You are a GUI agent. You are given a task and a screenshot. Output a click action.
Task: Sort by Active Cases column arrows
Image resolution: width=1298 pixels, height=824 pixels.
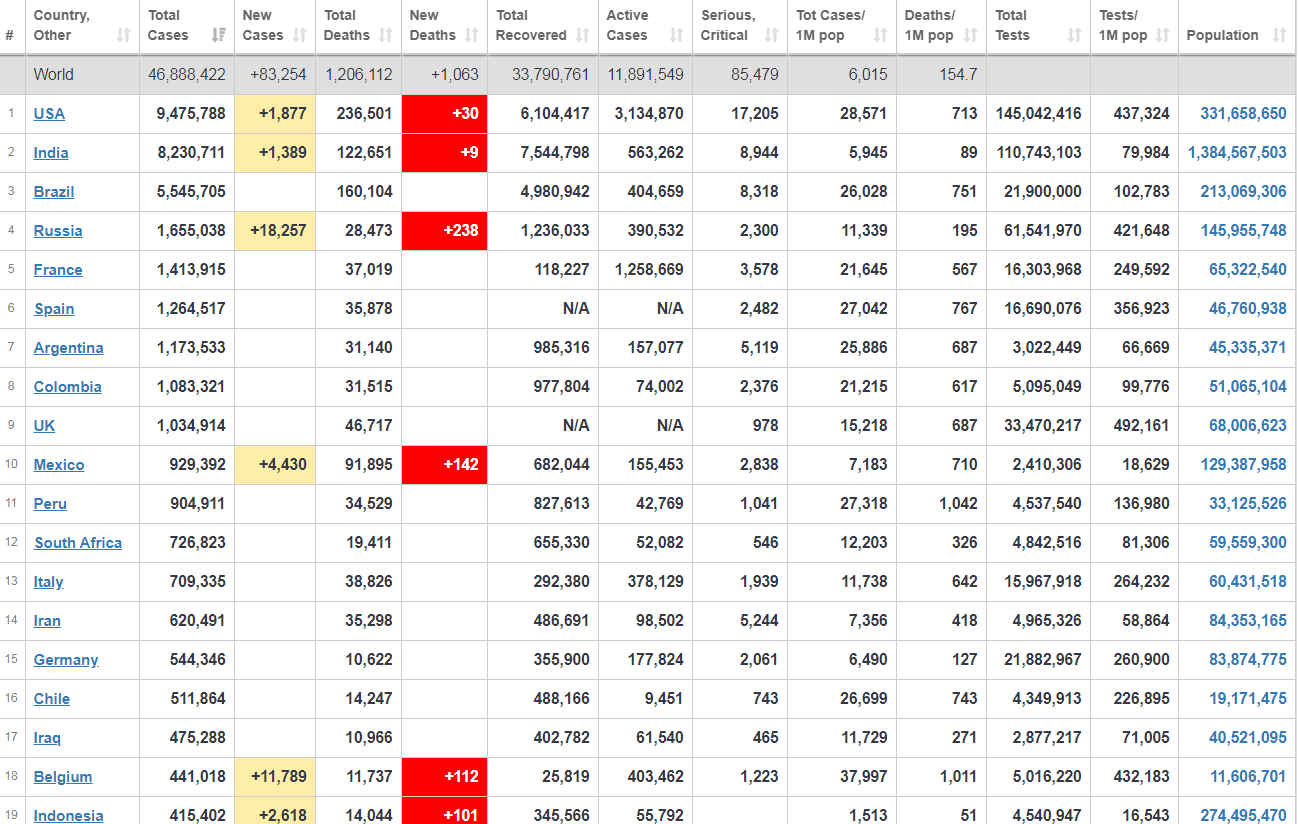[x=676, y=35]
